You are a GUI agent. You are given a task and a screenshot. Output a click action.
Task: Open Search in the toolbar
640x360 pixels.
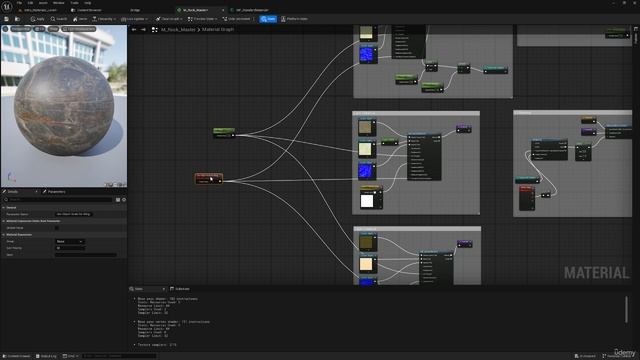click(59, 19)
